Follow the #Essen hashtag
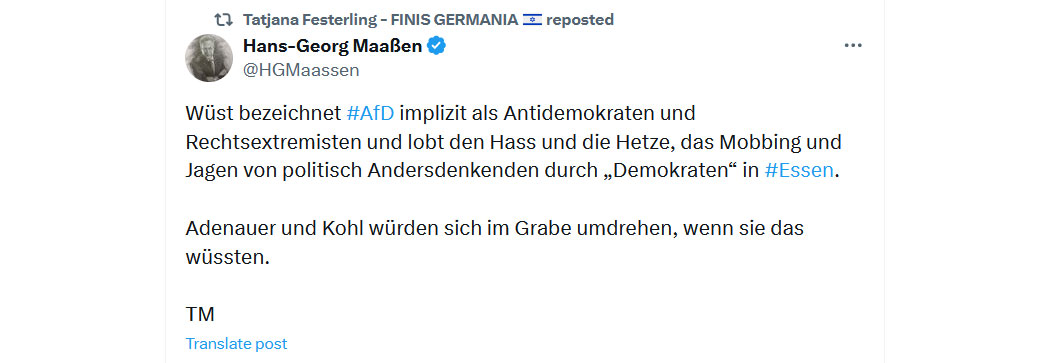 (x=799, y=171)
